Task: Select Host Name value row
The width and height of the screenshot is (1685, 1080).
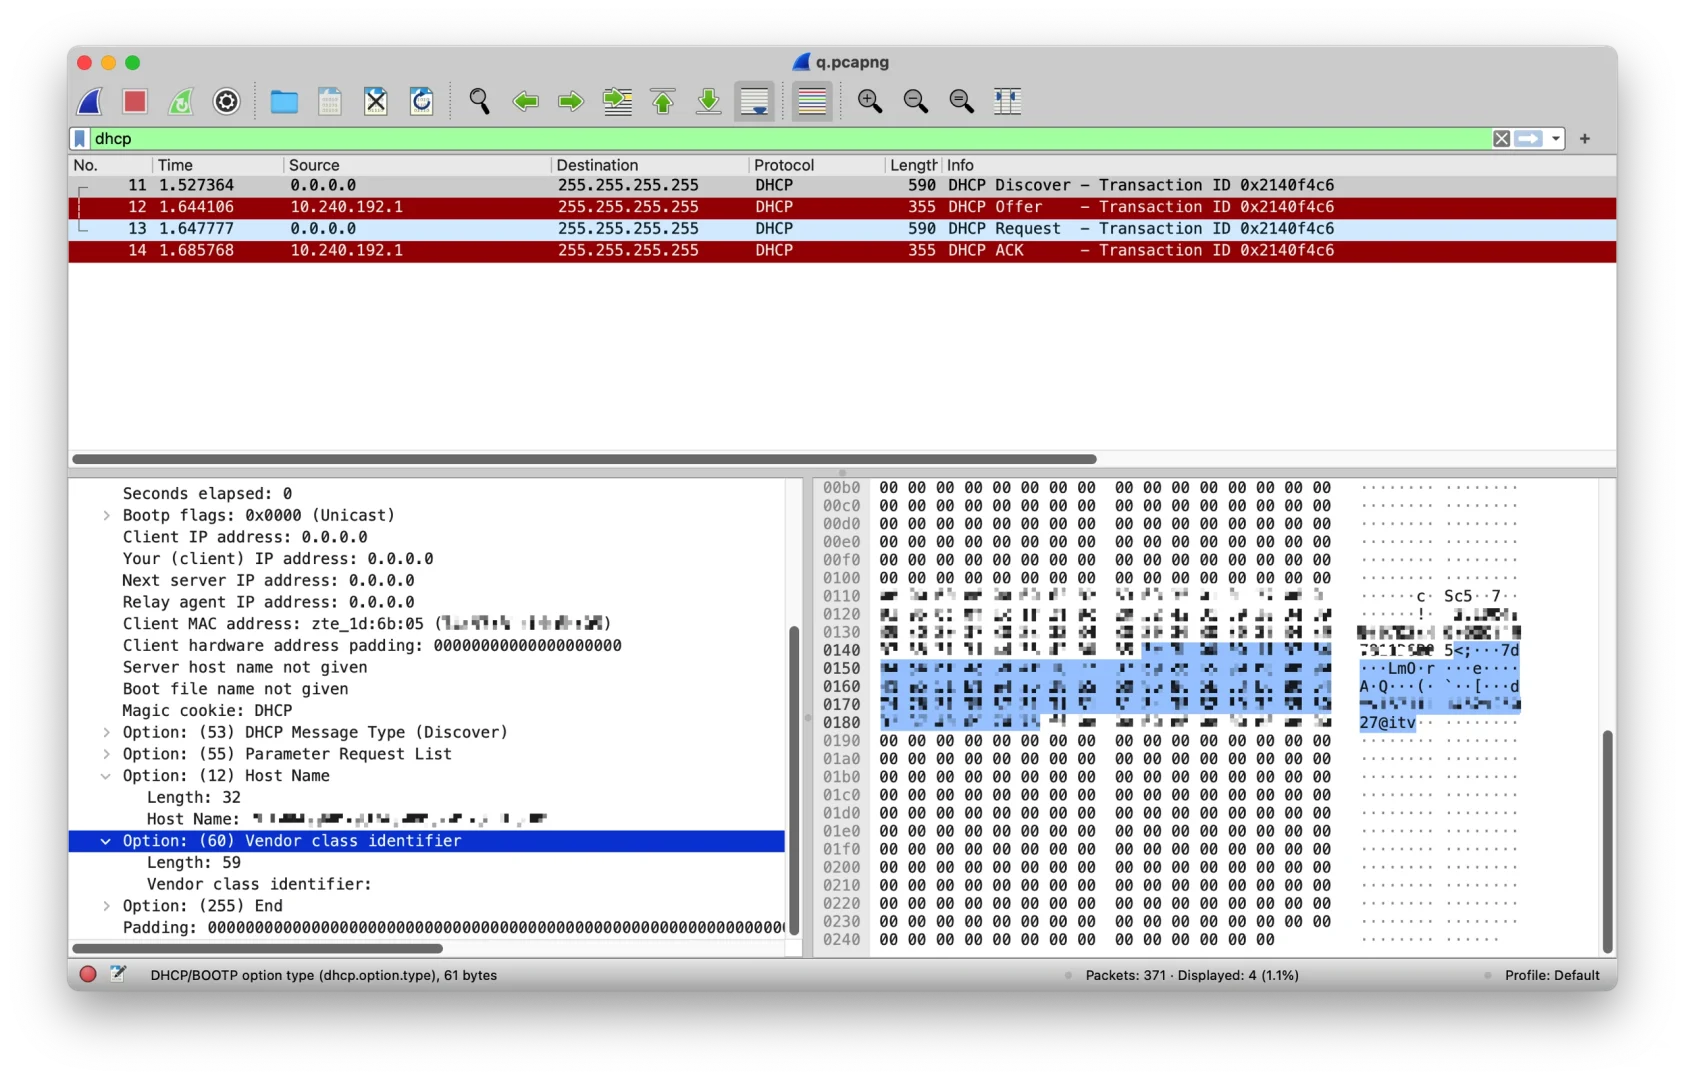Action: coord(427,820)
